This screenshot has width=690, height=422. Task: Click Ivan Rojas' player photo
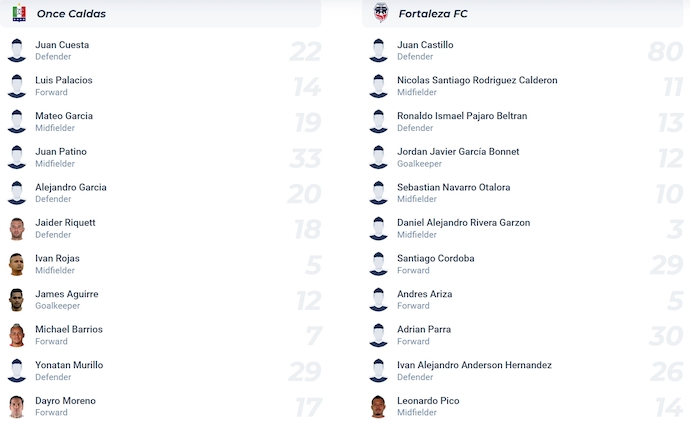coord(17,264)
